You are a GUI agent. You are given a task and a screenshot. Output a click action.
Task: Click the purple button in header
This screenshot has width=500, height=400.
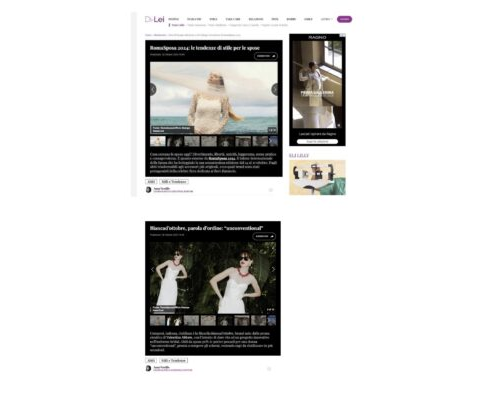pos(344,19)
